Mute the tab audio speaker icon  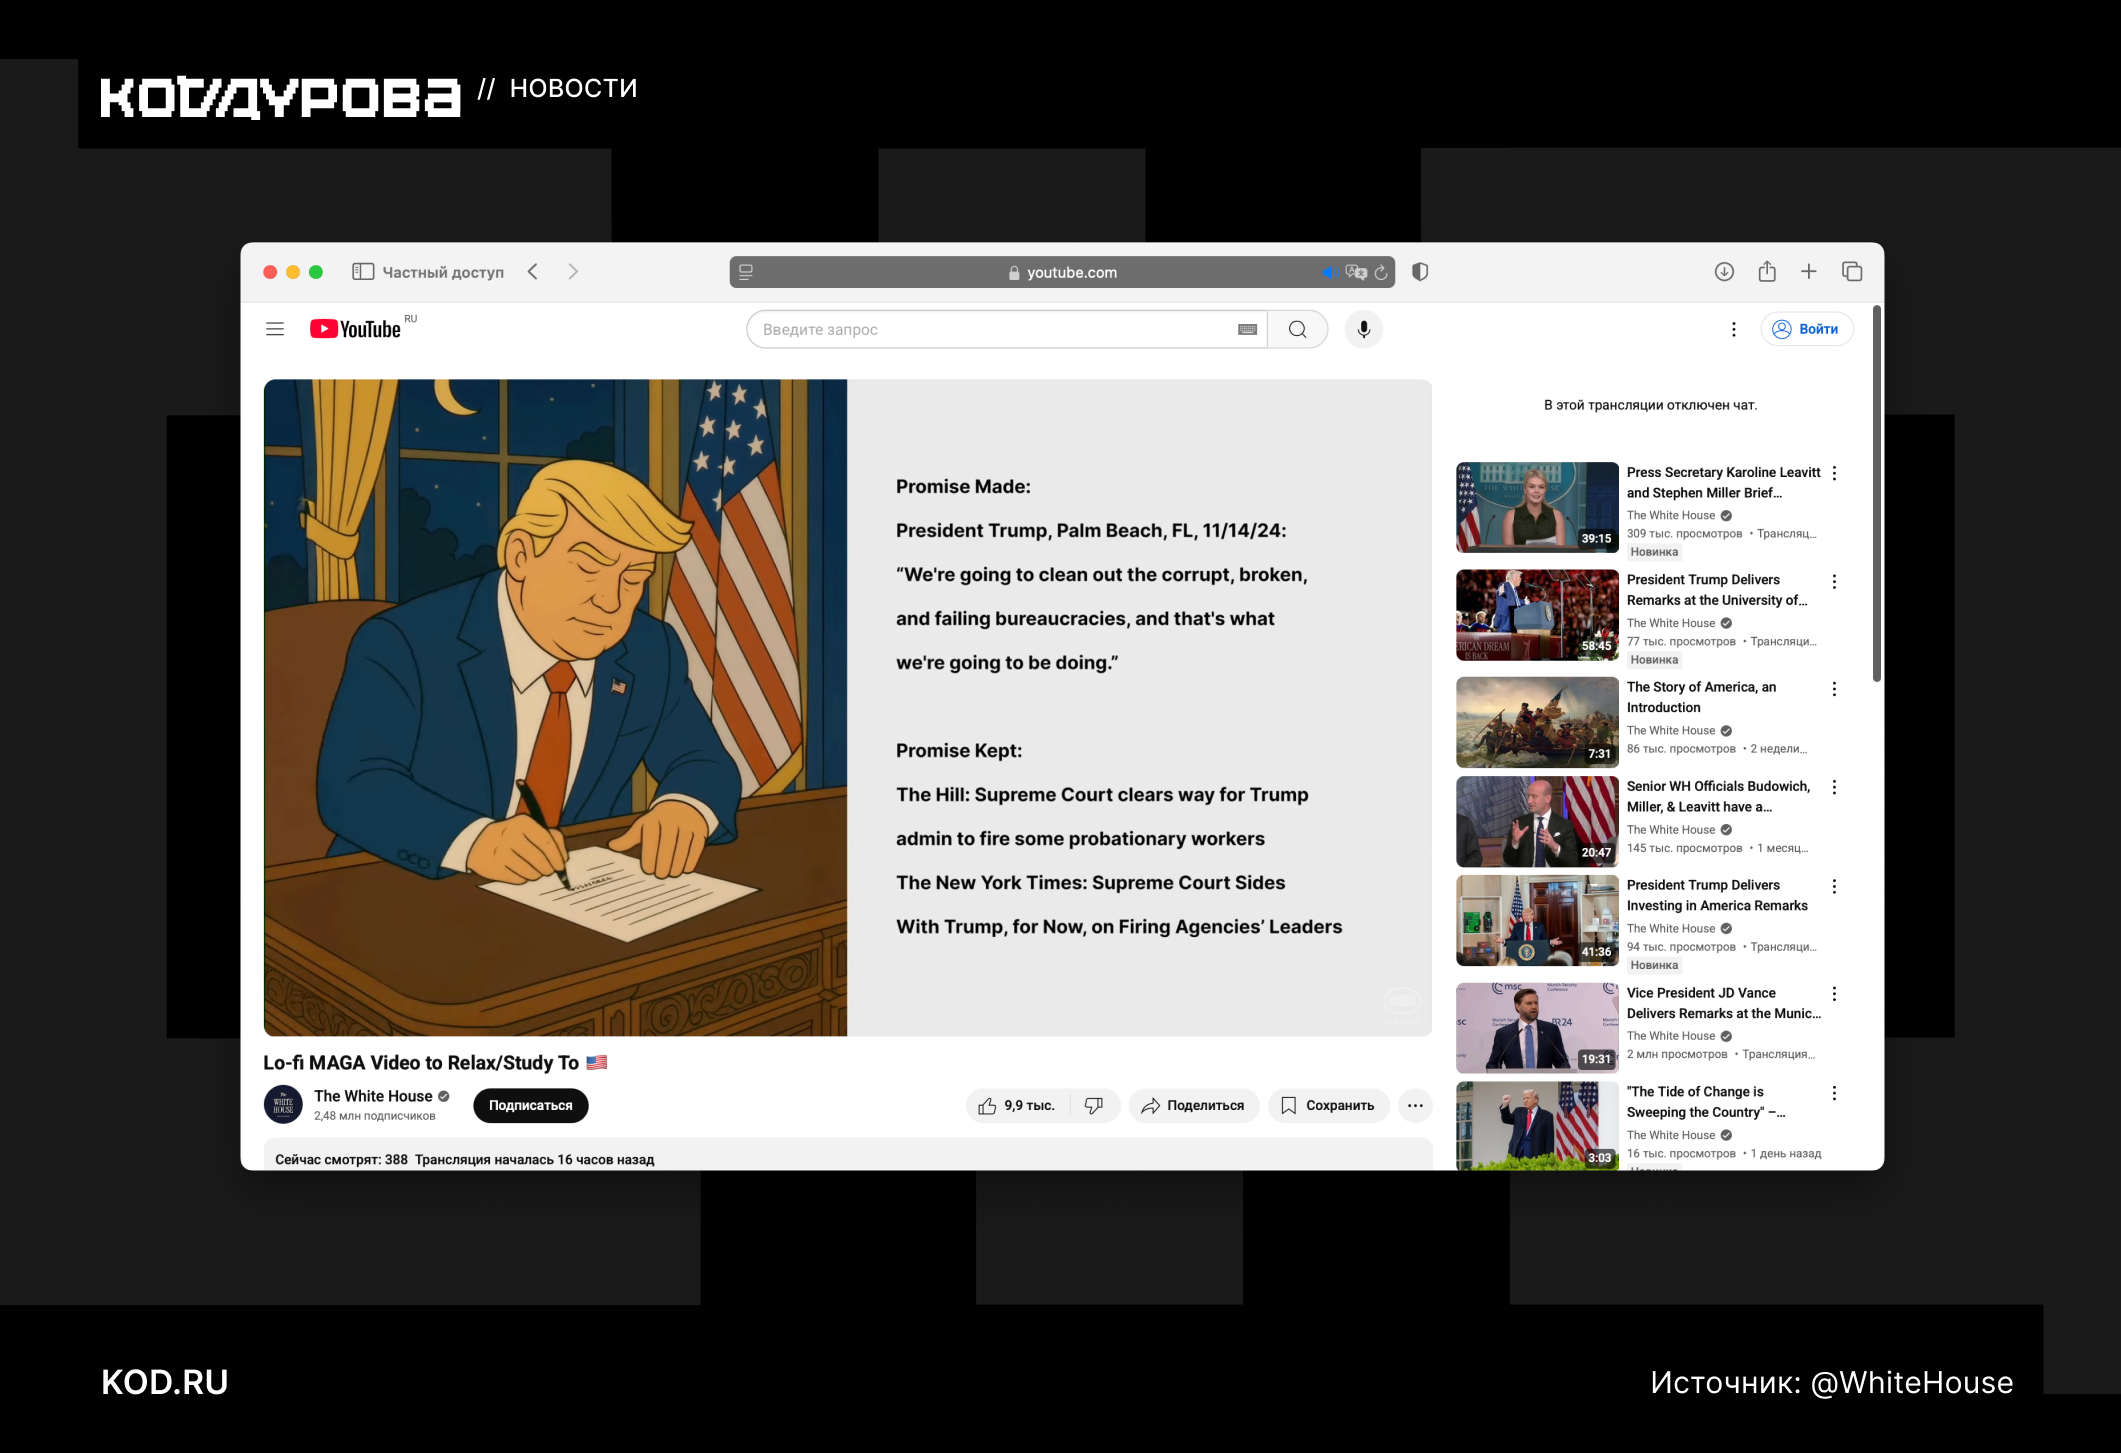click(x=1329, y=272)
